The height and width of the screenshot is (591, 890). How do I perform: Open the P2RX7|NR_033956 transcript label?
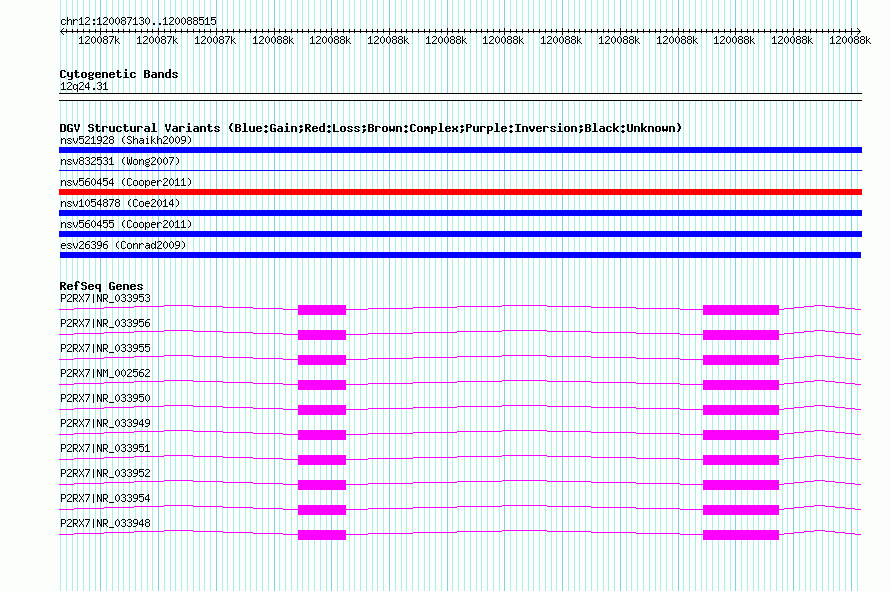[105, 323]
